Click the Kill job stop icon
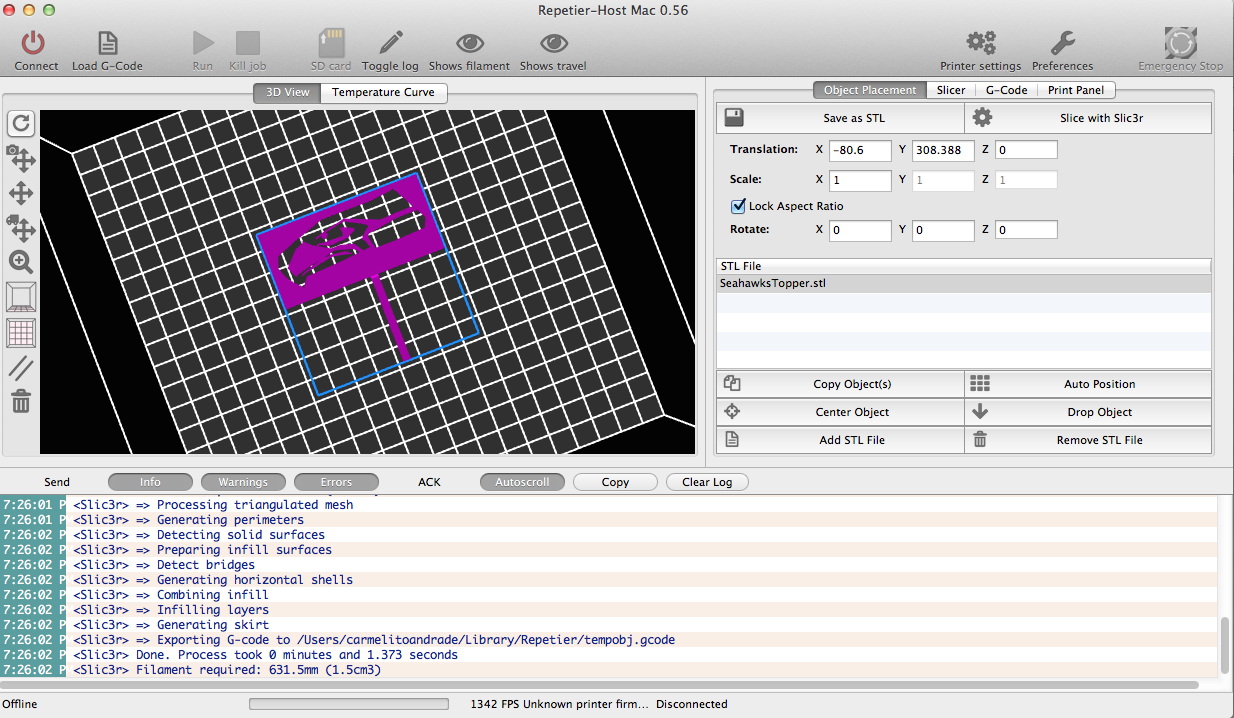 247,43
